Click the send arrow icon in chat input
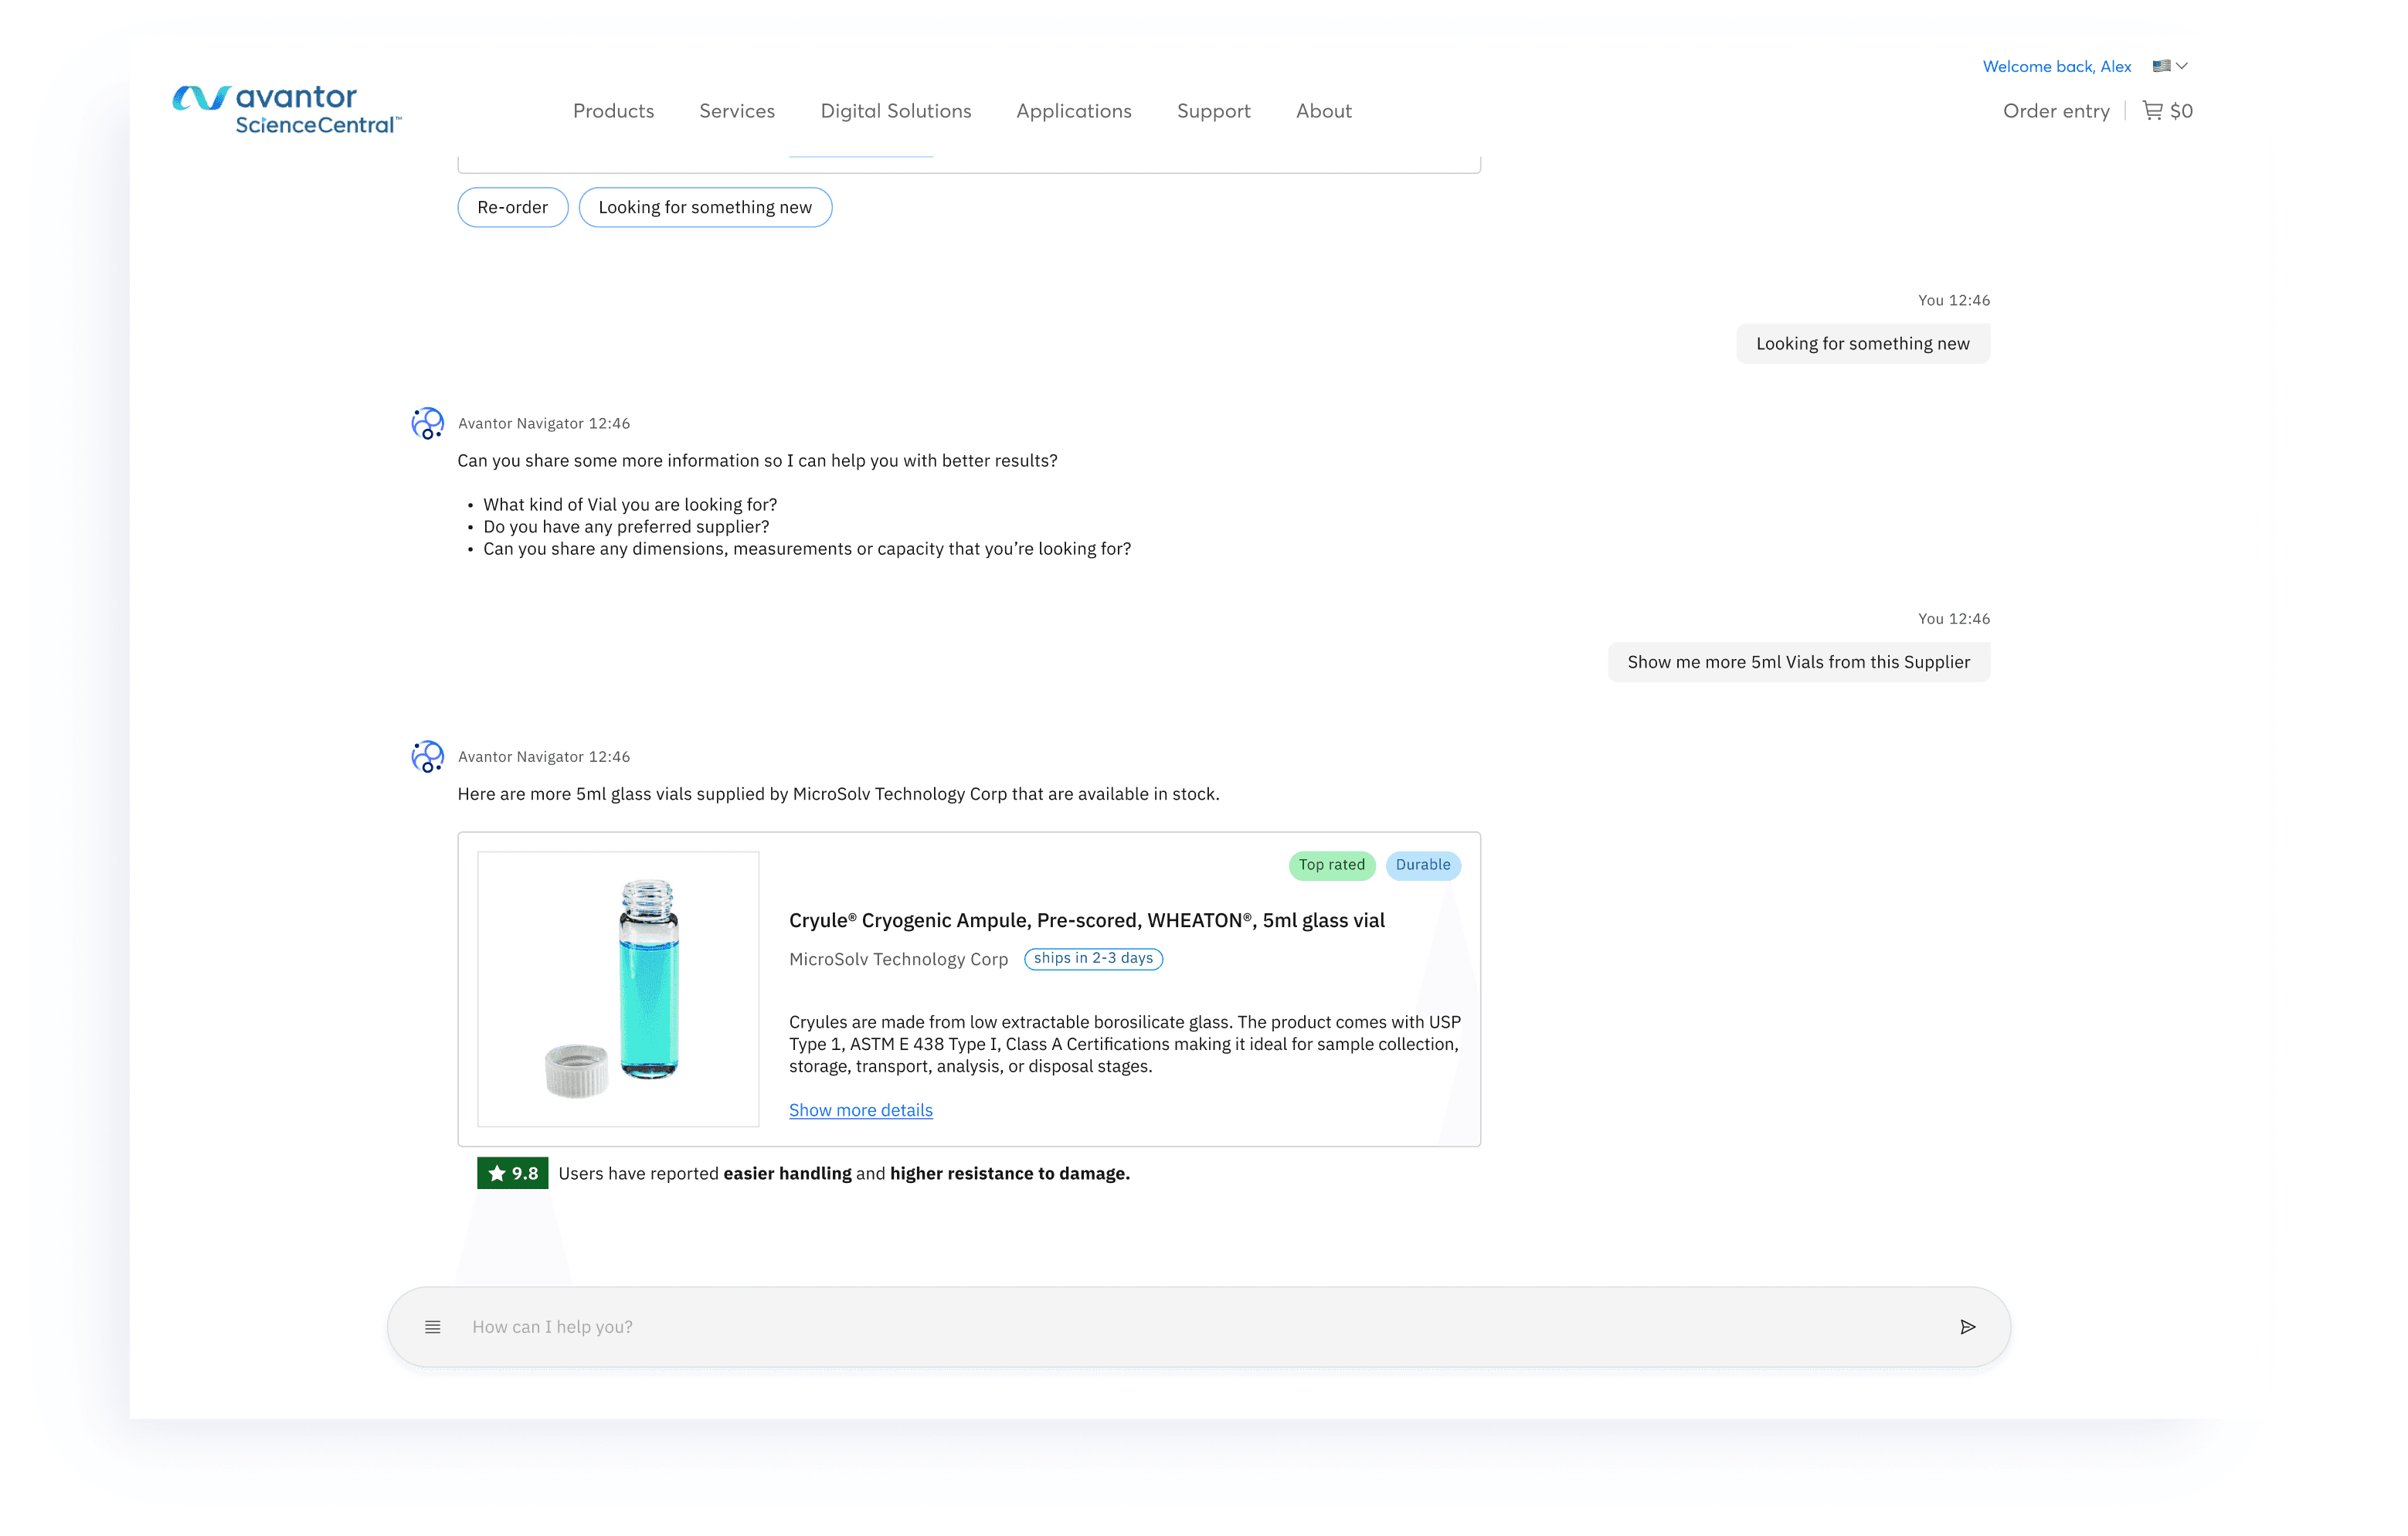The height and width of the screenshot is (1536, 2408). 1967,1327
